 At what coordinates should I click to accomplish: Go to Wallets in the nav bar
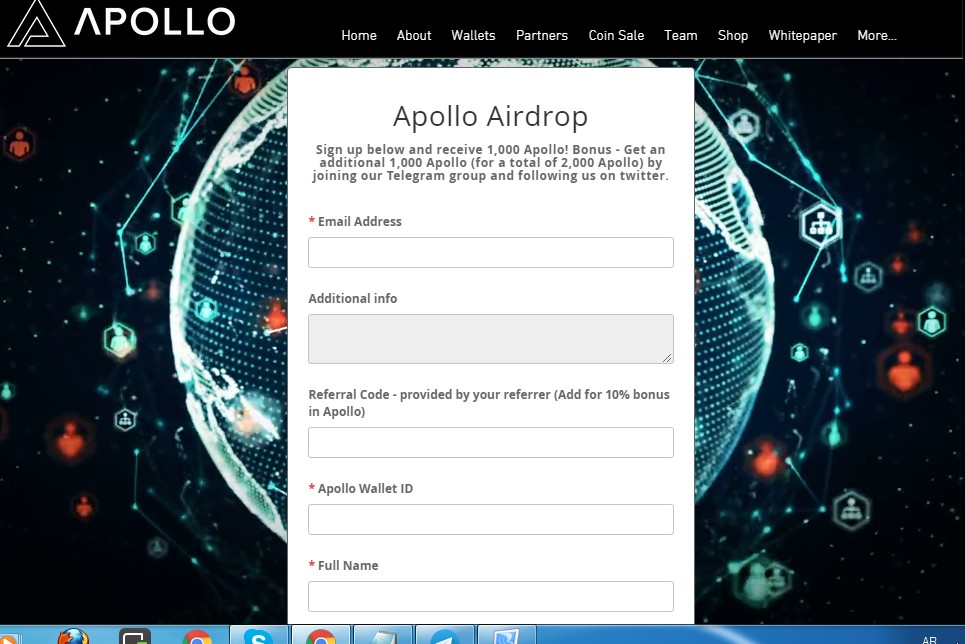[x=473, y=36]
